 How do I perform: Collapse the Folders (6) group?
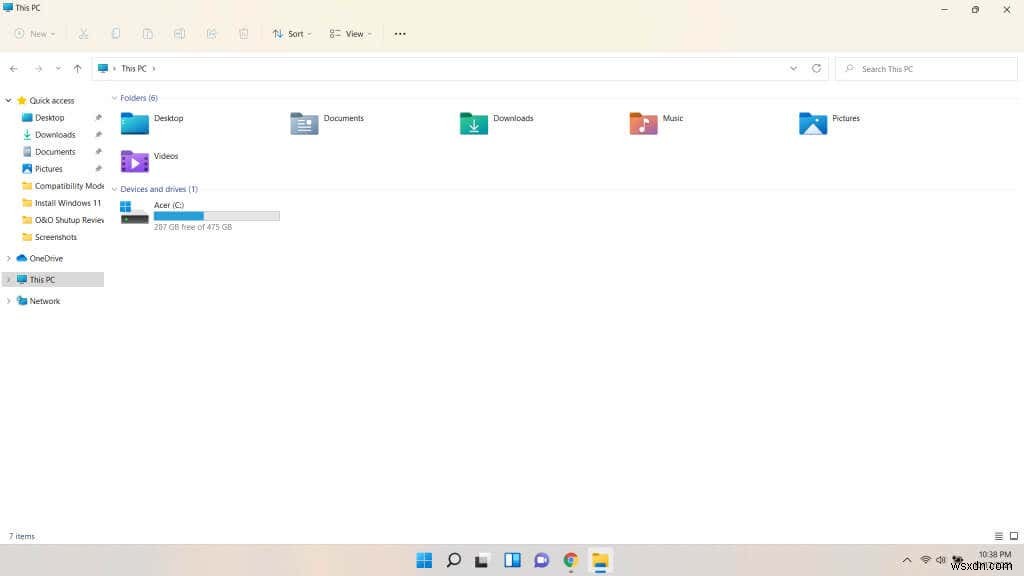coord(114,98)
